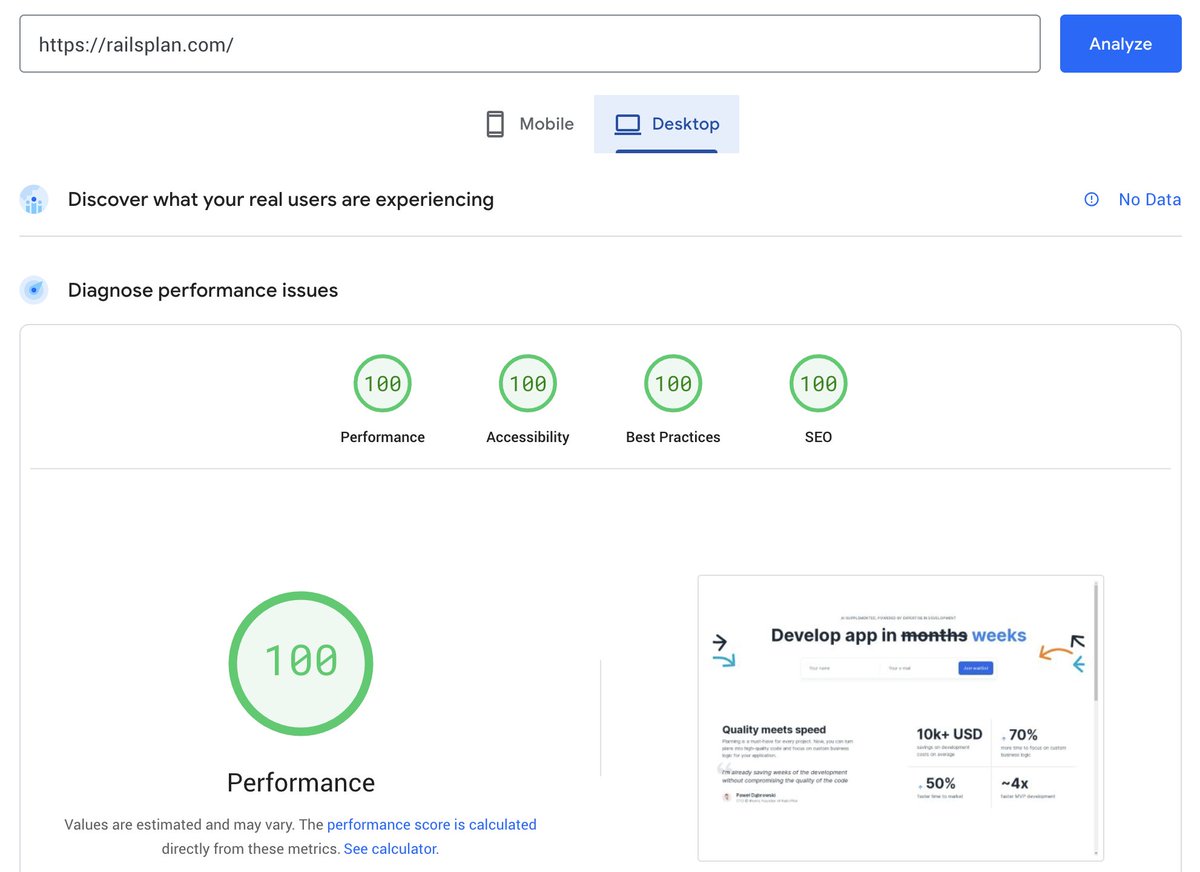Click 'Diagnose performance issues' heading
1200x872 pixels.
tap(203, 290)
